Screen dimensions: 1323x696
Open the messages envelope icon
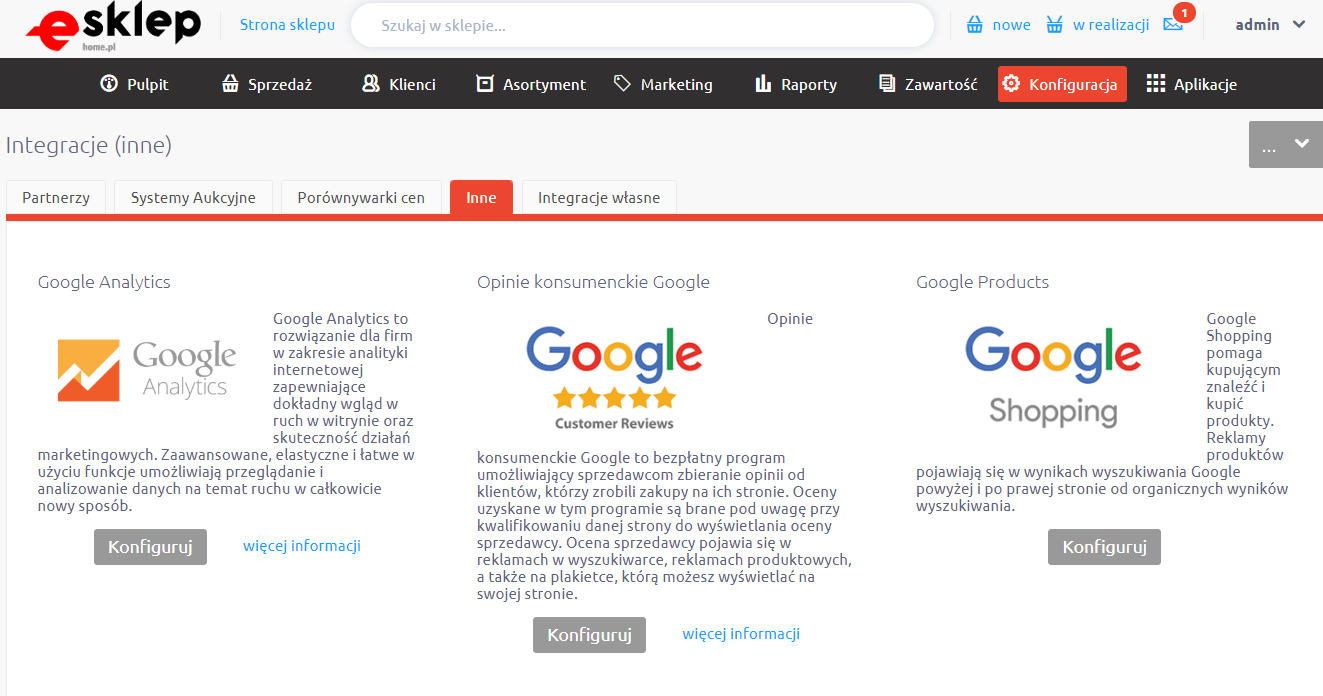pyautogui.click(x=1173, y=25)
